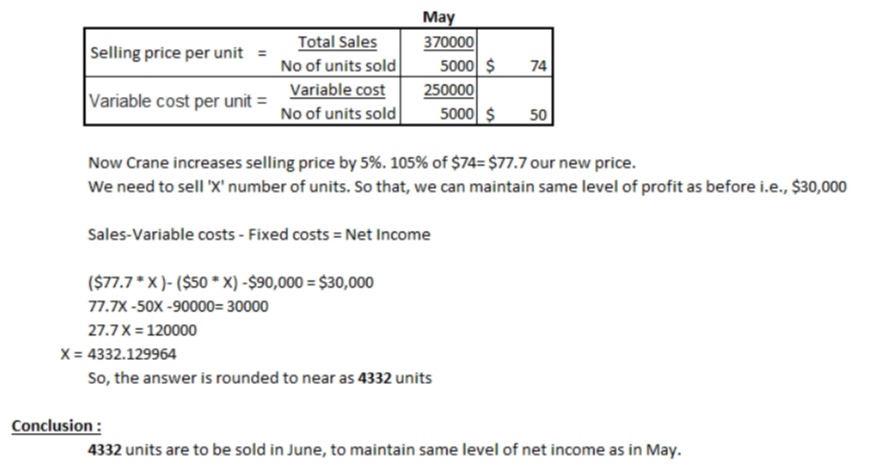The image size is (871, 476).
Task: Select the 'Sales-Variable costs - Fixed costs' formula
Action: tap(259, 235)
